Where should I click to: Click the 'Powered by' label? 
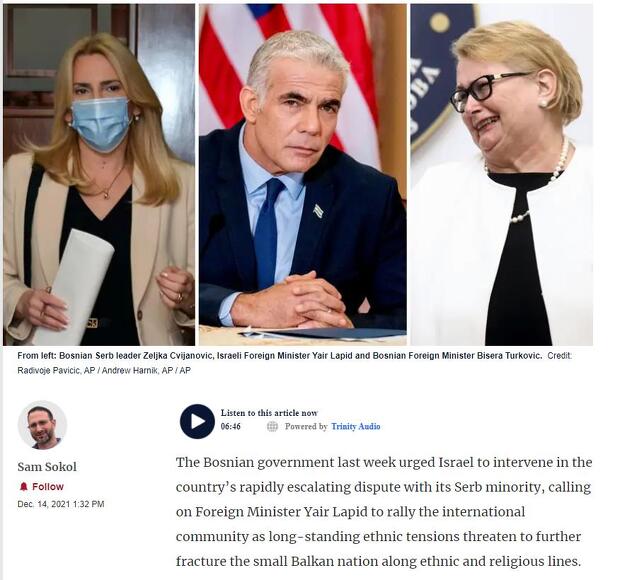point(306,426)
